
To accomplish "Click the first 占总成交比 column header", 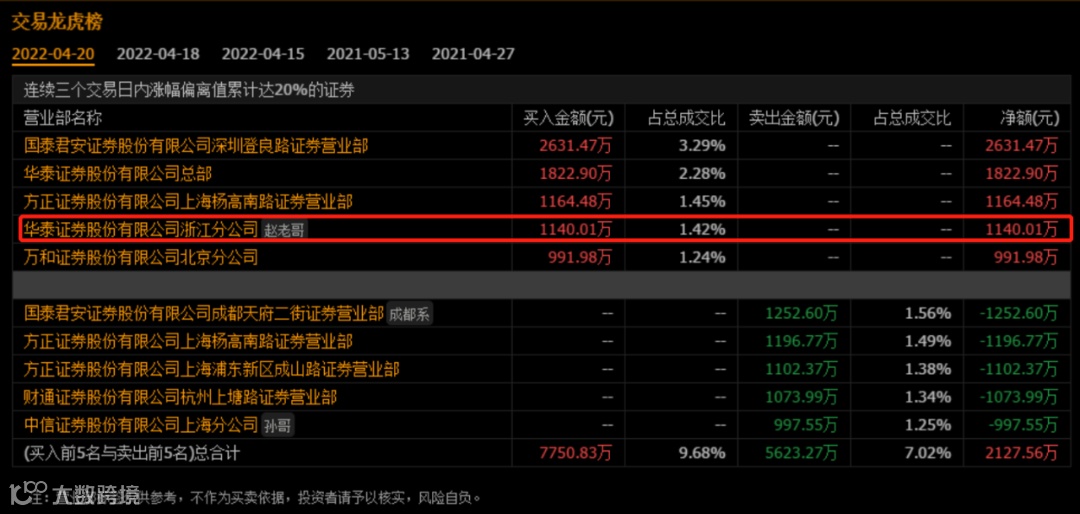I will click(687, 119).
